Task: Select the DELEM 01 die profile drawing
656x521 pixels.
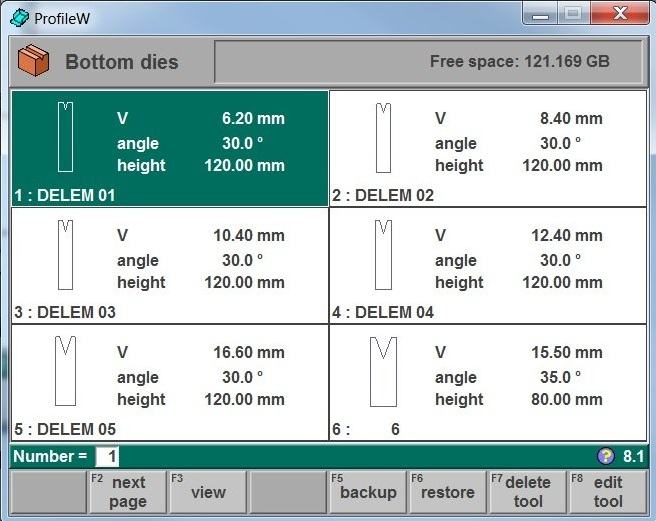Action: point(65,137)
